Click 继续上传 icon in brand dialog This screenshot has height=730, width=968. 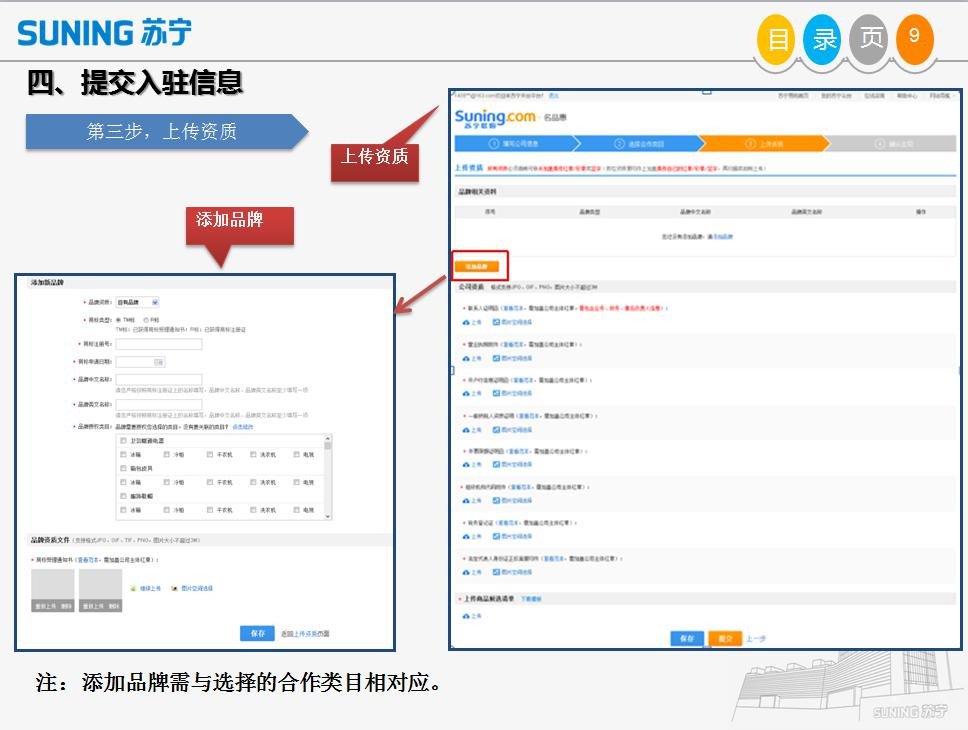tap(133, 589)
